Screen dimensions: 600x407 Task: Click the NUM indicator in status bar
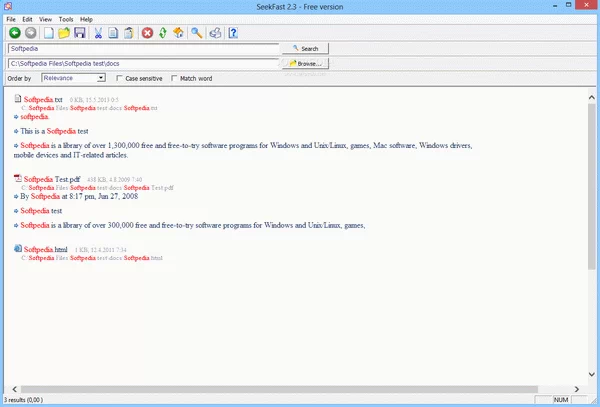(561, 400)
